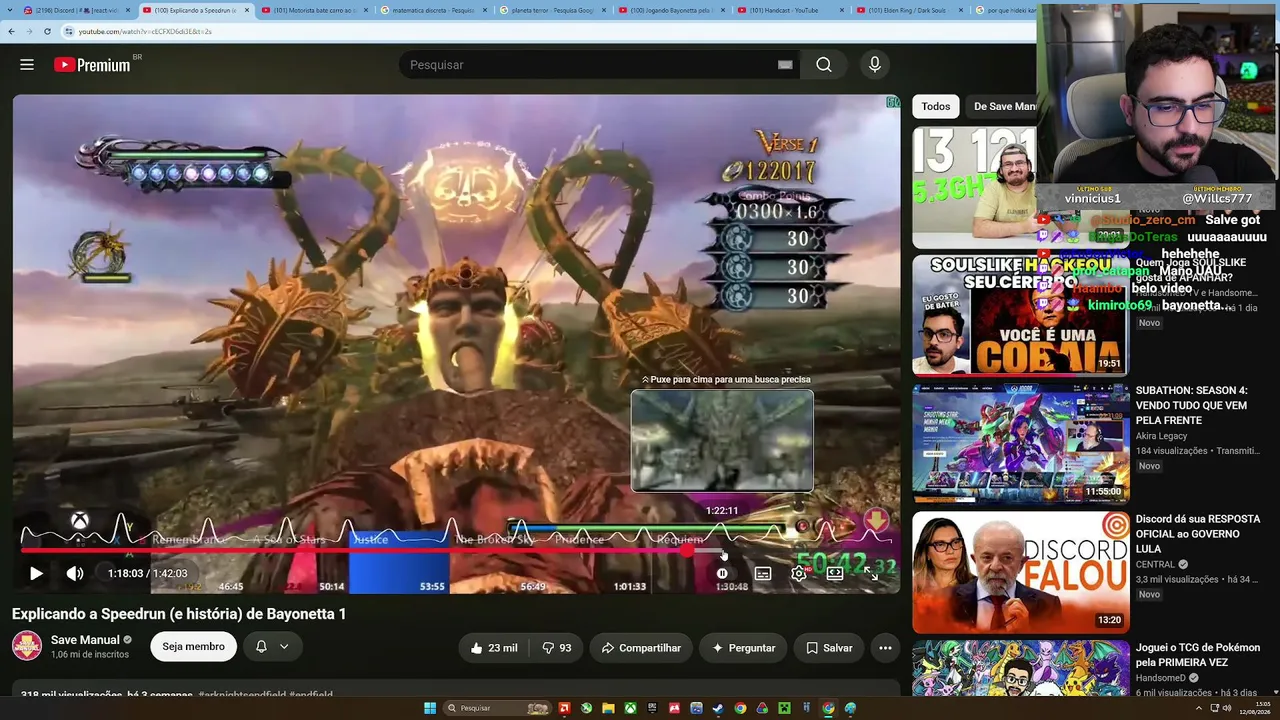
Task: Open more actions three-dot menu
Action: (x=885, y=648)
